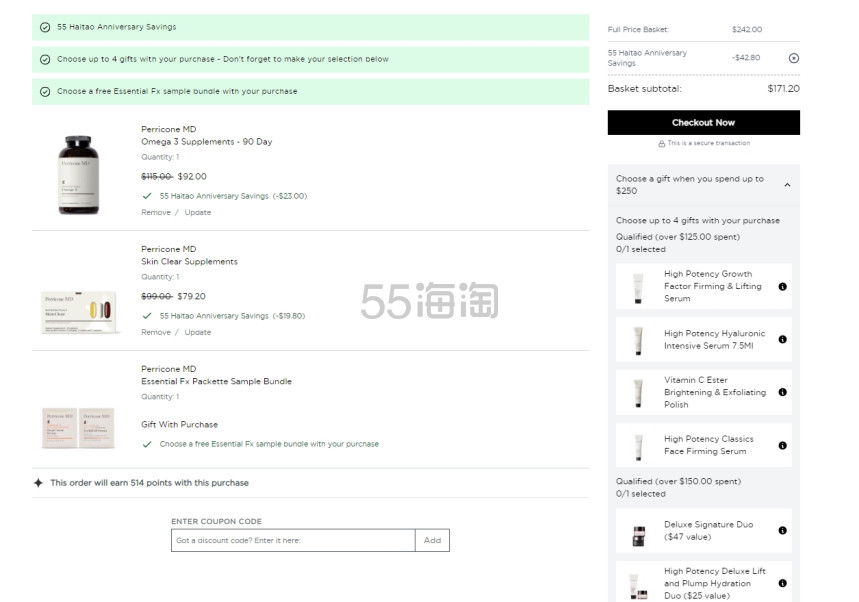The height and width of the screenshot is (602, 859).
Task: Click the Gift With Purchase label
Action: (x=180, y=425)
